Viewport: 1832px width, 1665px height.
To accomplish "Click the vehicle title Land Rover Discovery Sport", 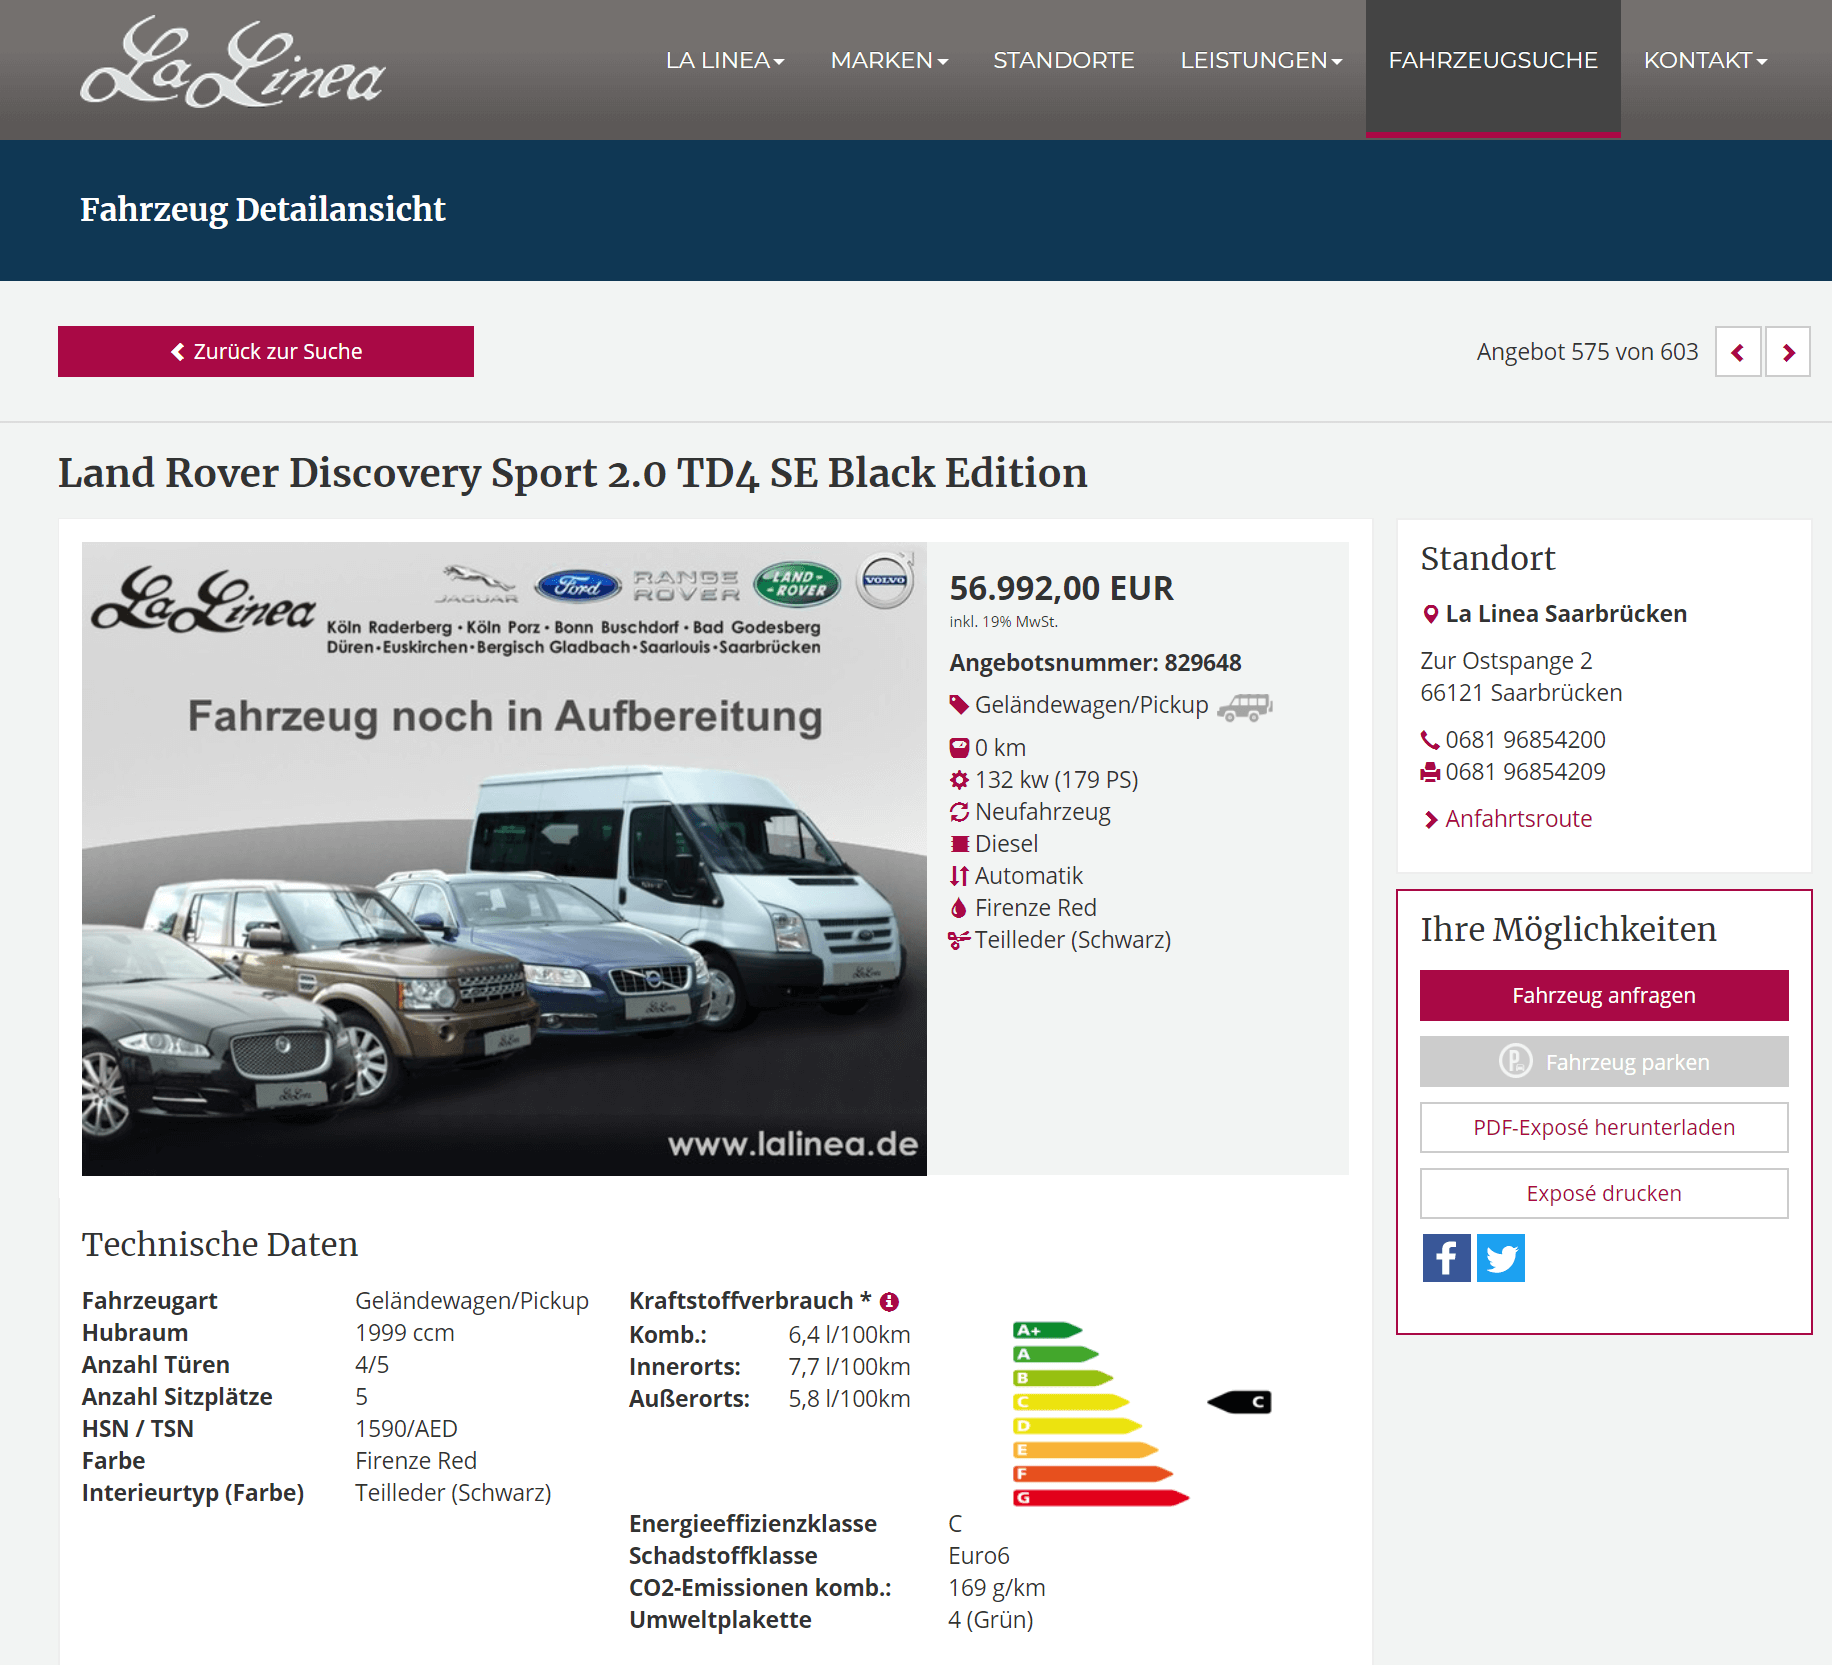I will pyautogui.click(x=572, y=472).
